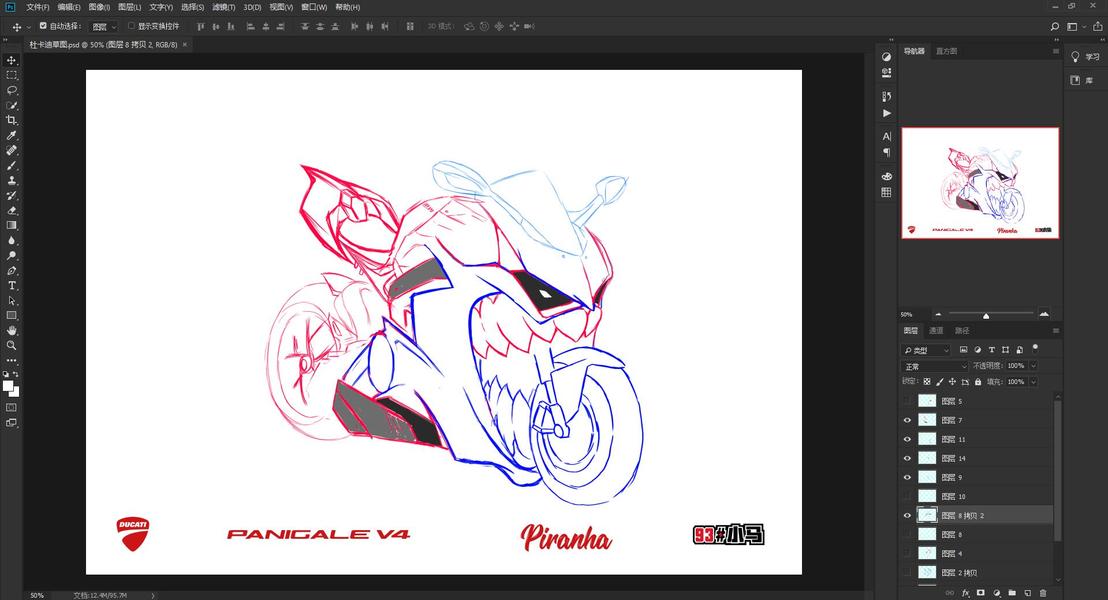Image resolution: width=1108 pixels, height=600 pixels.
Task: Click the lock all padlock icon
Action: point(978,382)
